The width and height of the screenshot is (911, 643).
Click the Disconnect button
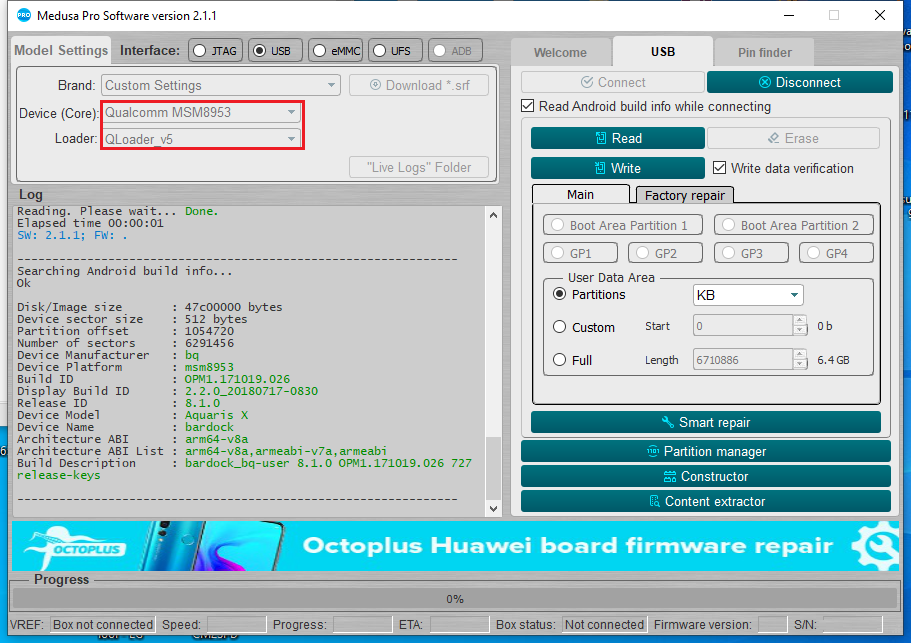tap(799, 82)
